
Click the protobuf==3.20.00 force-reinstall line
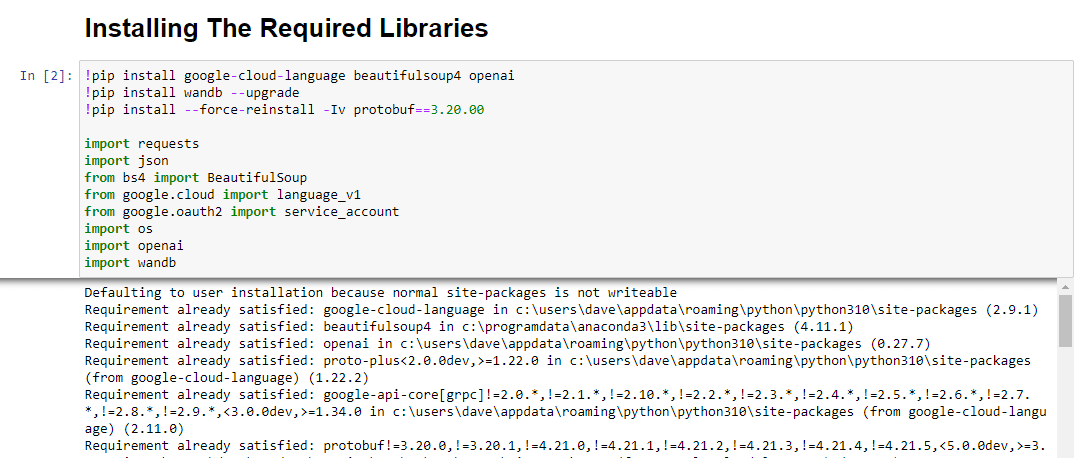point(284,110)
